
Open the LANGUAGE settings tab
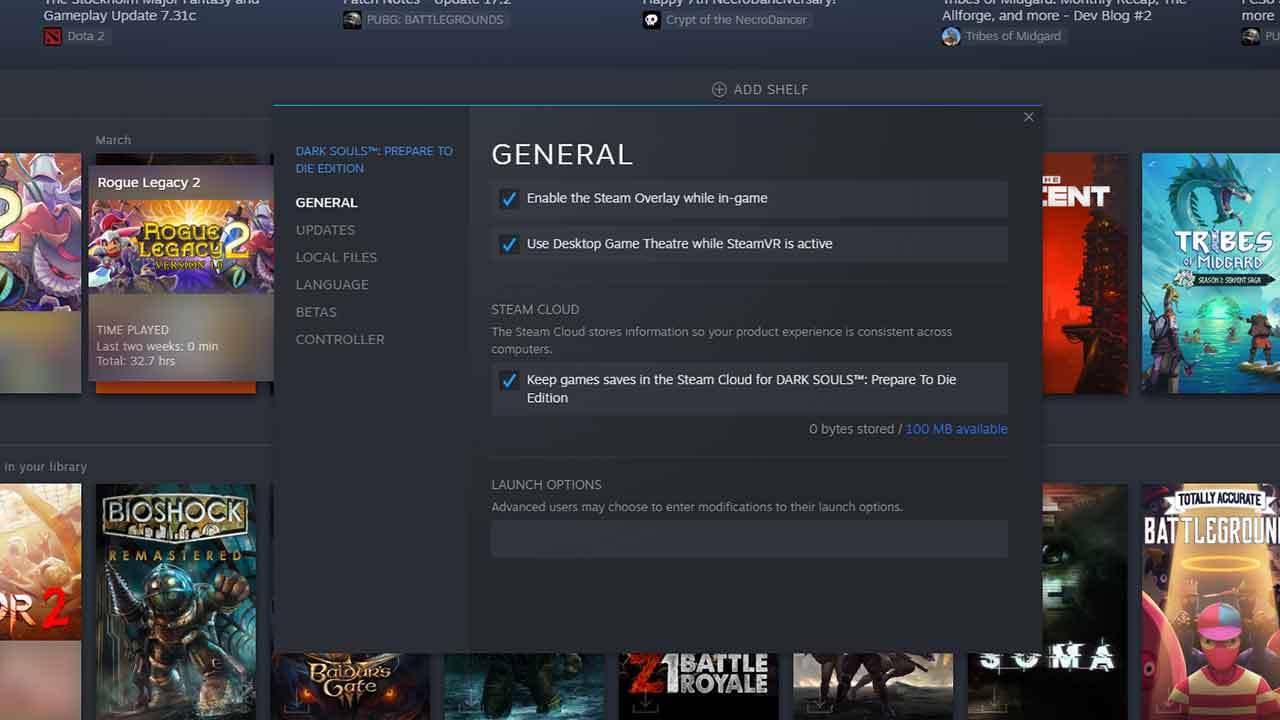click(332, 285)
